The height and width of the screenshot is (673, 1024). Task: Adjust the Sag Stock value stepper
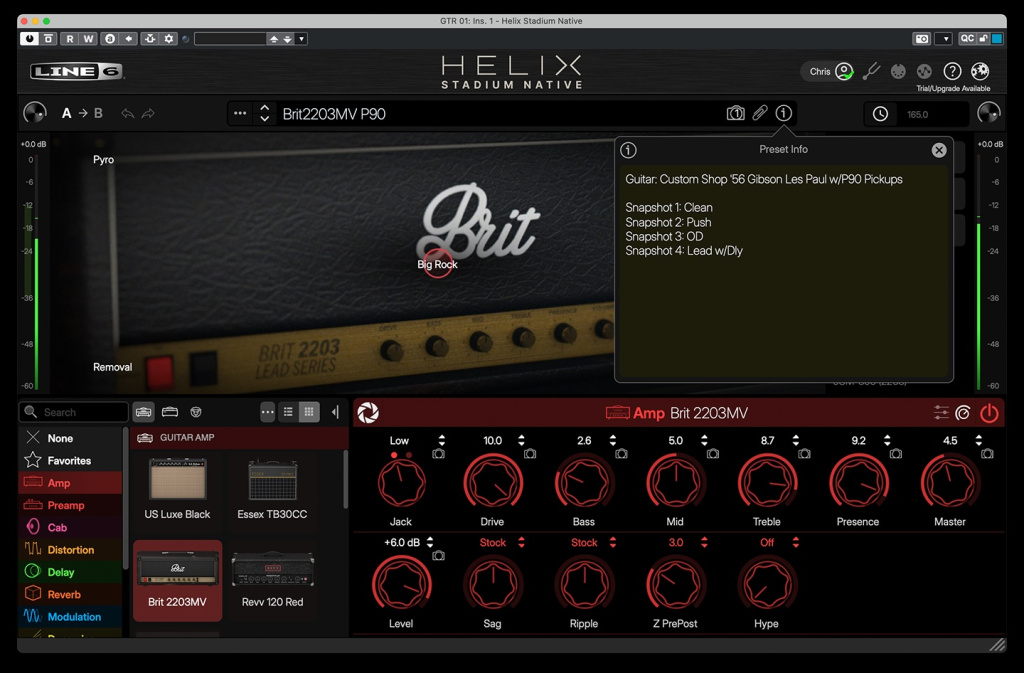521,542
